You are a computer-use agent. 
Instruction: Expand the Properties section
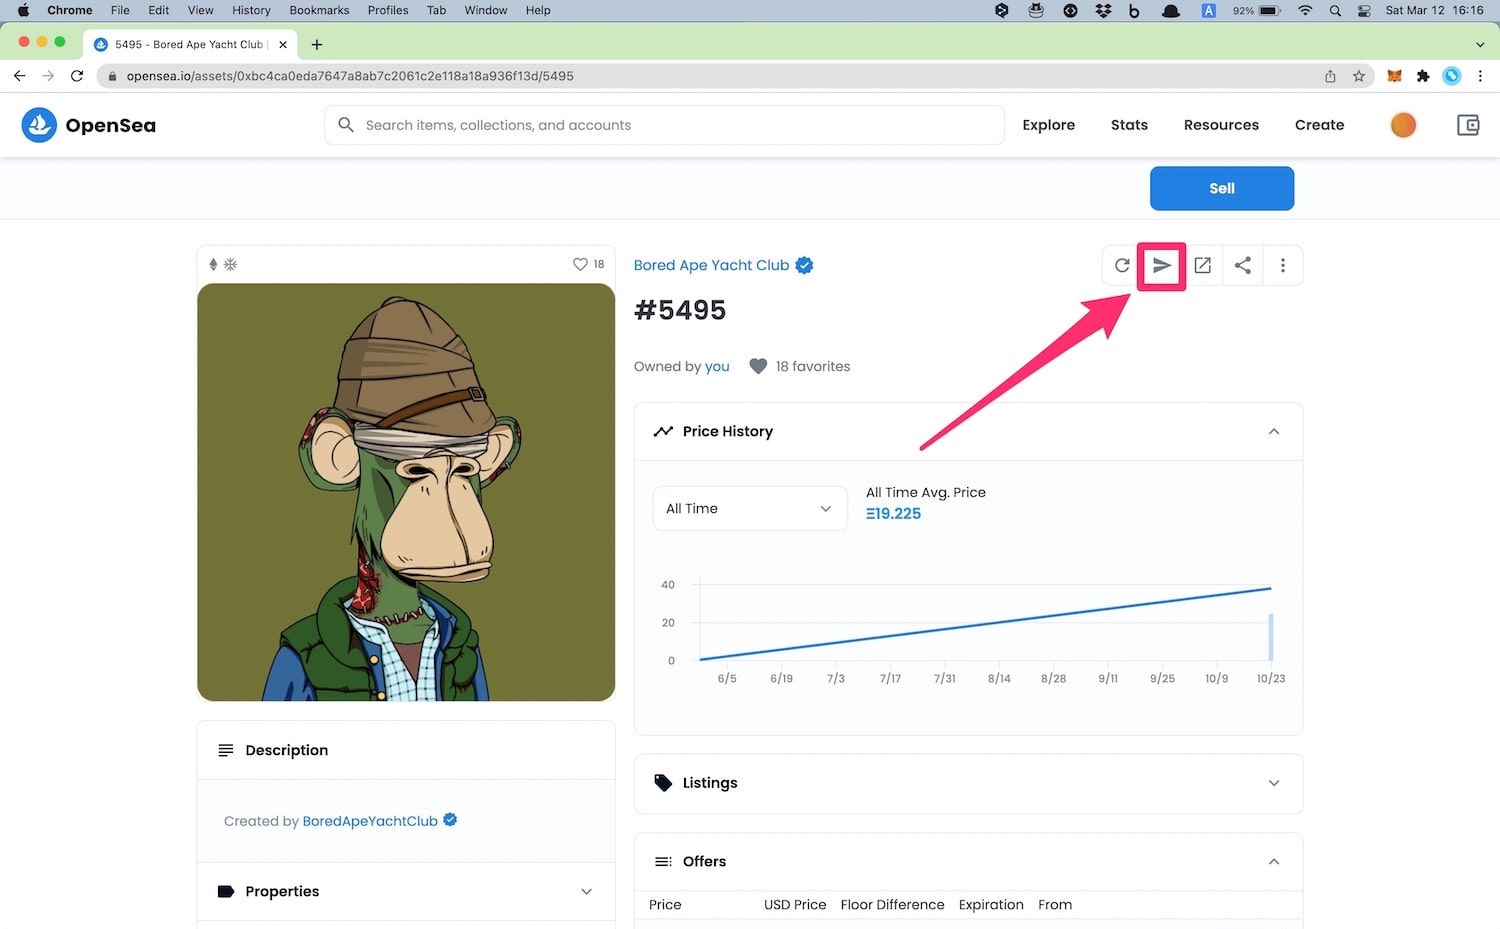(x=587, y=891)
